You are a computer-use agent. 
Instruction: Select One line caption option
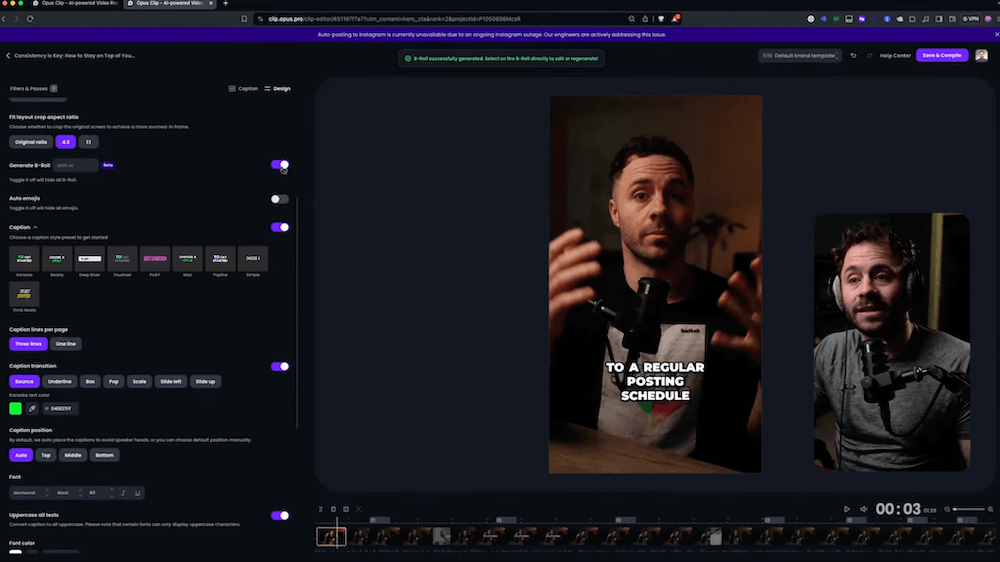coord(66,344)
